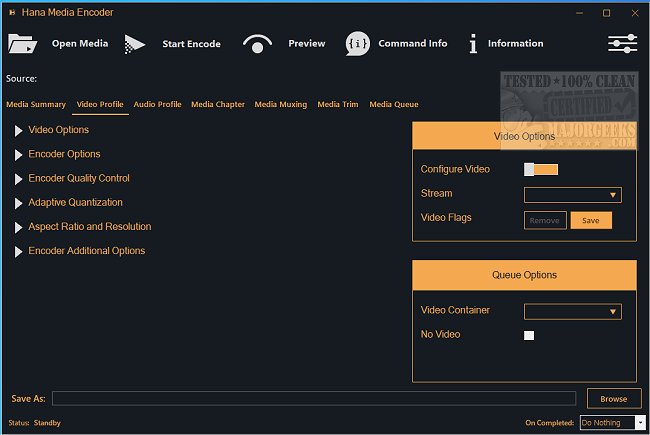The image size is (650, 435).
Task: Open the Stream dropdown
Action: [573, 195]
